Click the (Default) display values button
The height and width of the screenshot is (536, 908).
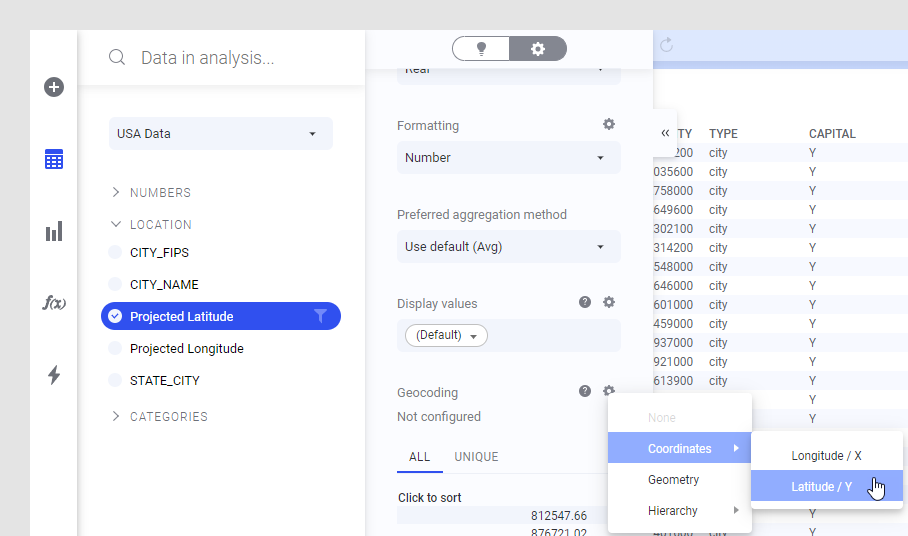click(x=446, y=336)
